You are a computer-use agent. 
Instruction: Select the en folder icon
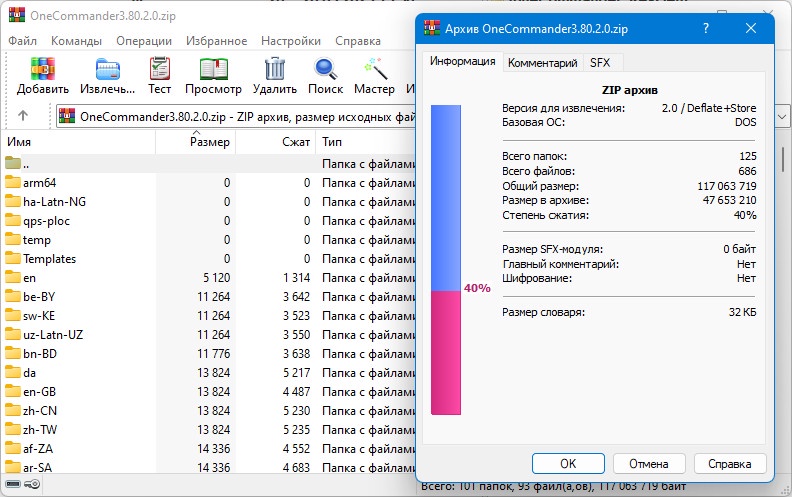tap(13, 277)
